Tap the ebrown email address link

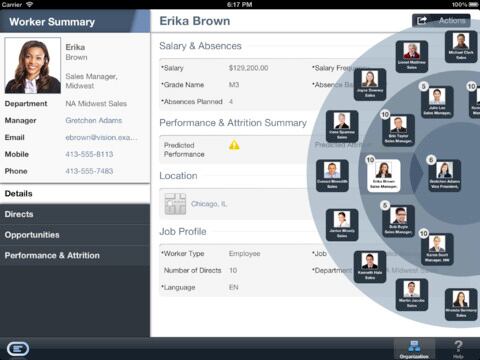pyautogui.click(x=101, y=137)
